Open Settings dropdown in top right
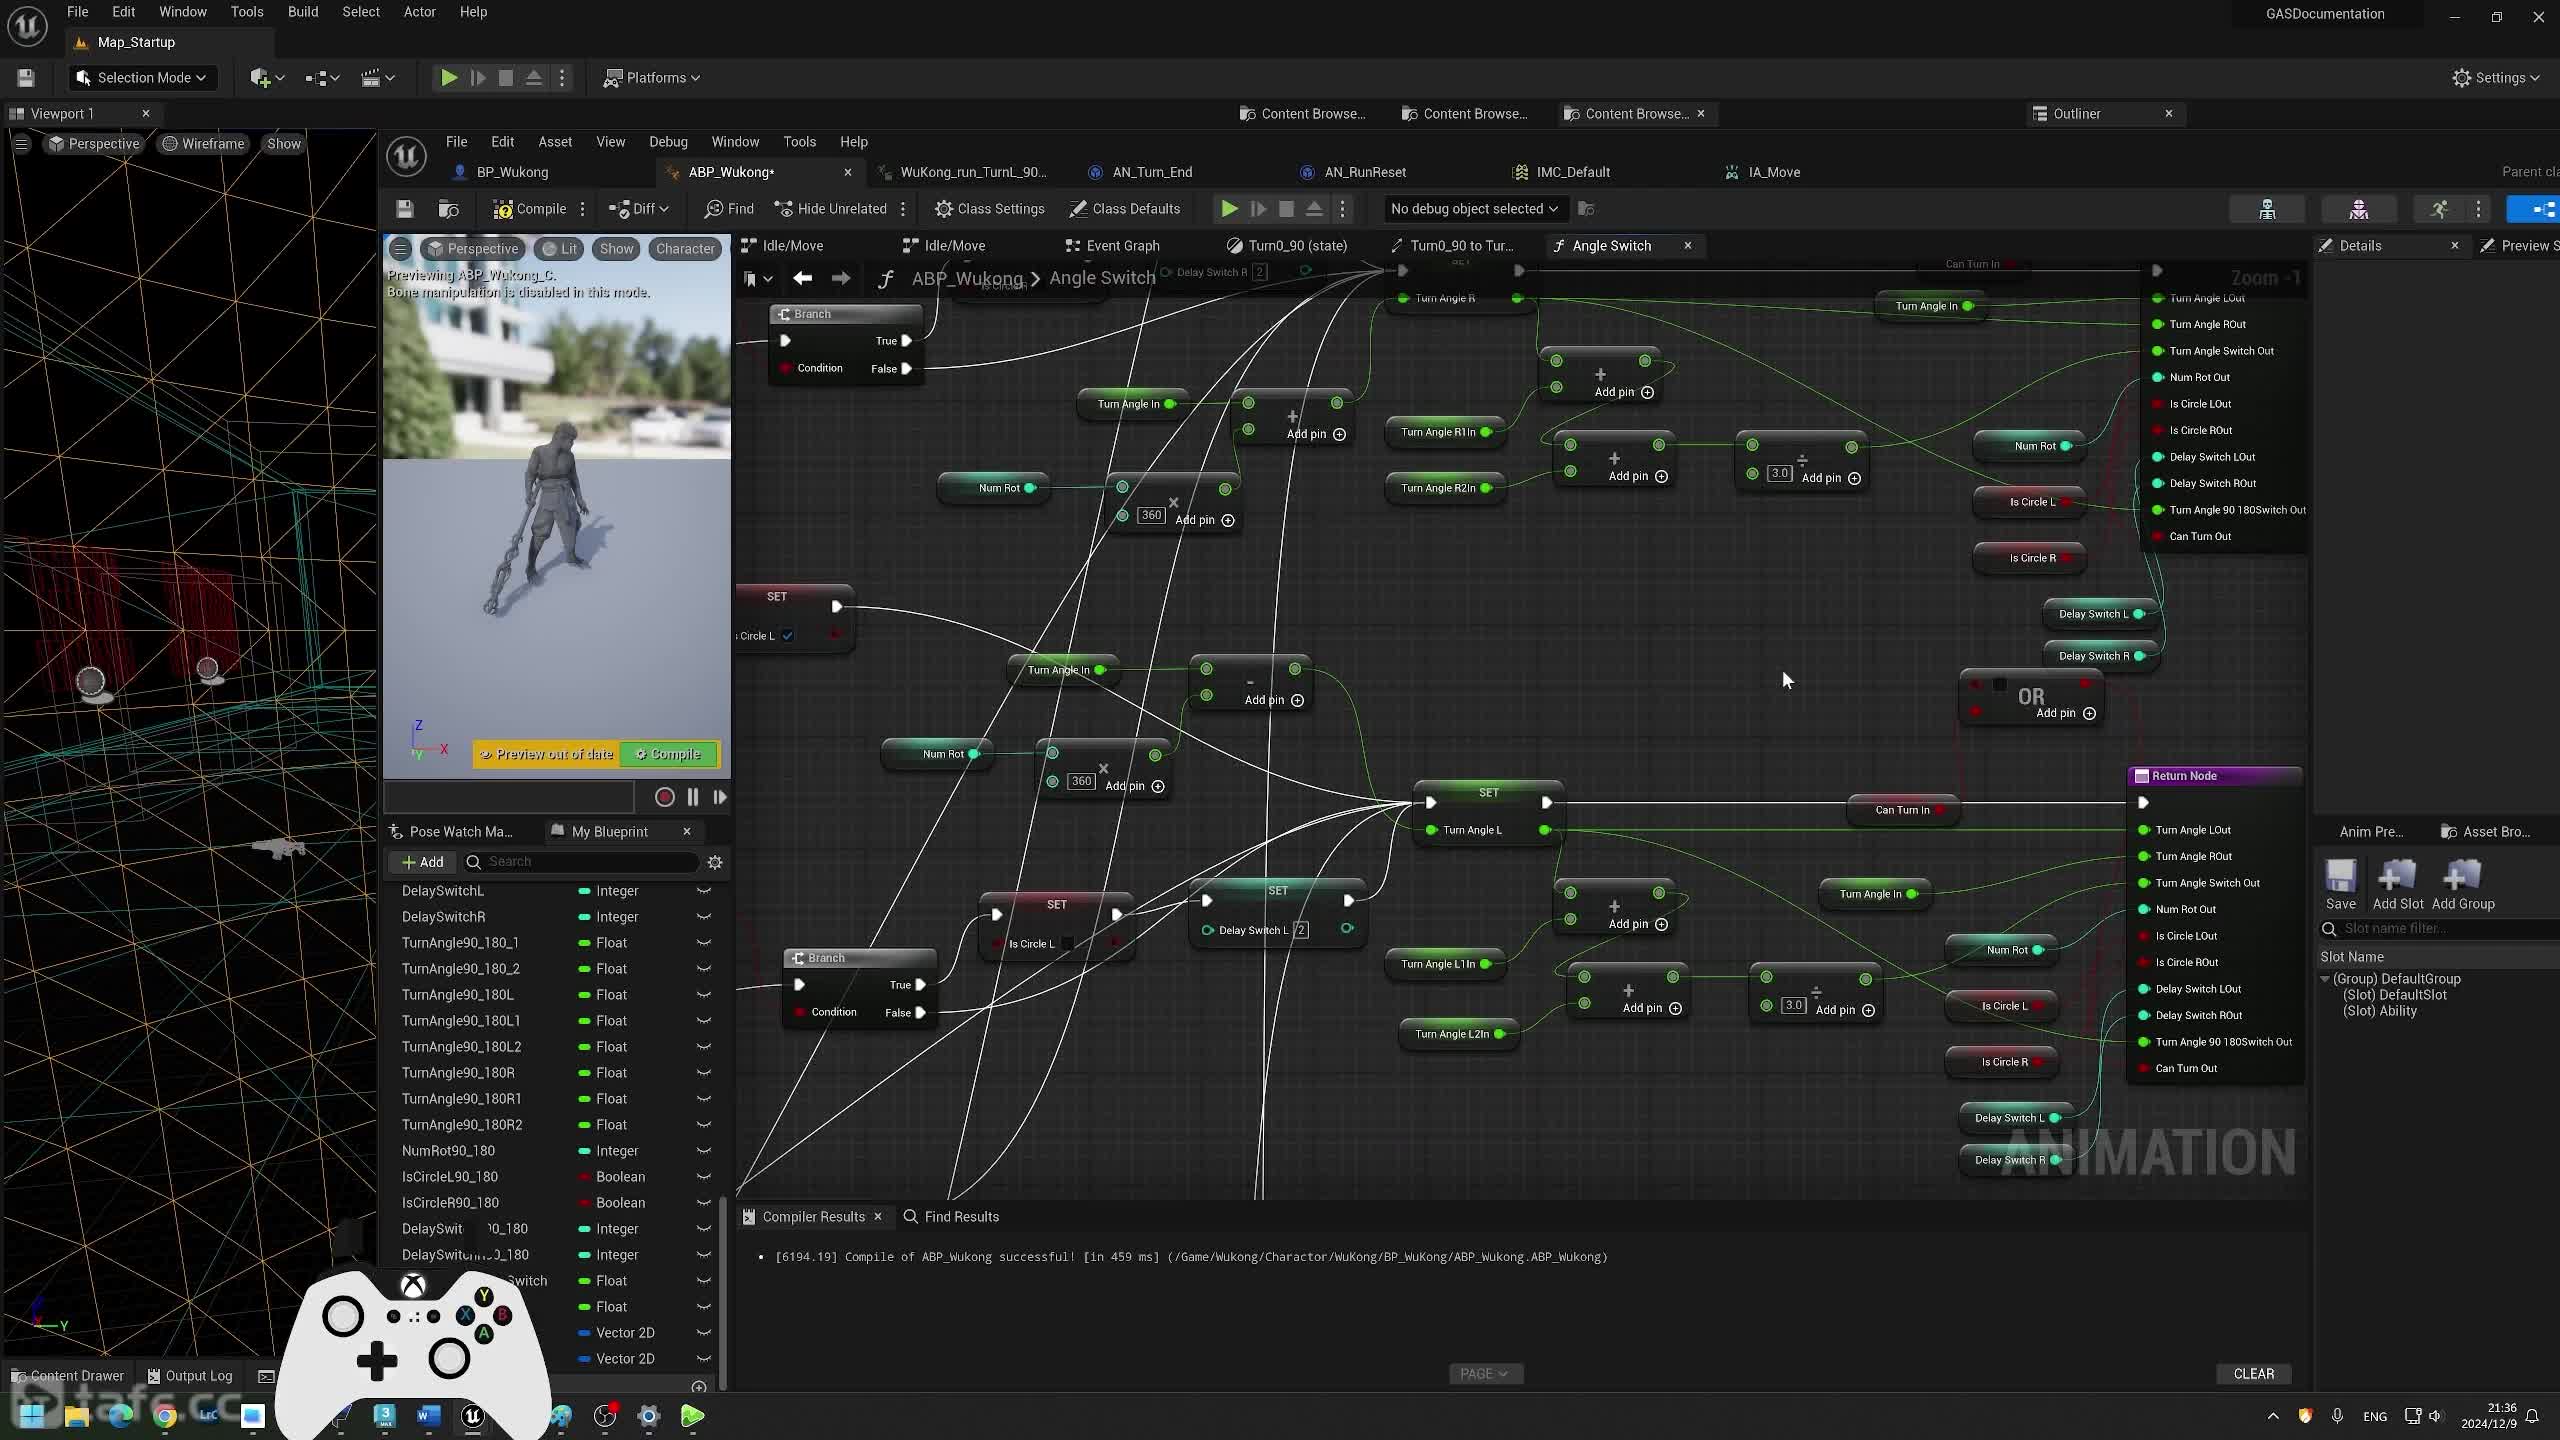Screen dimensions: 2560x1440 tap(2495, 77)
